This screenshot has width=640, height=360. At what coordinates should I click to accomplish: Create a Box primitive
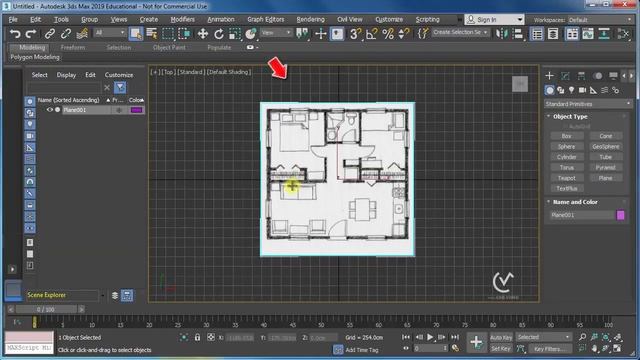point(567,136)
